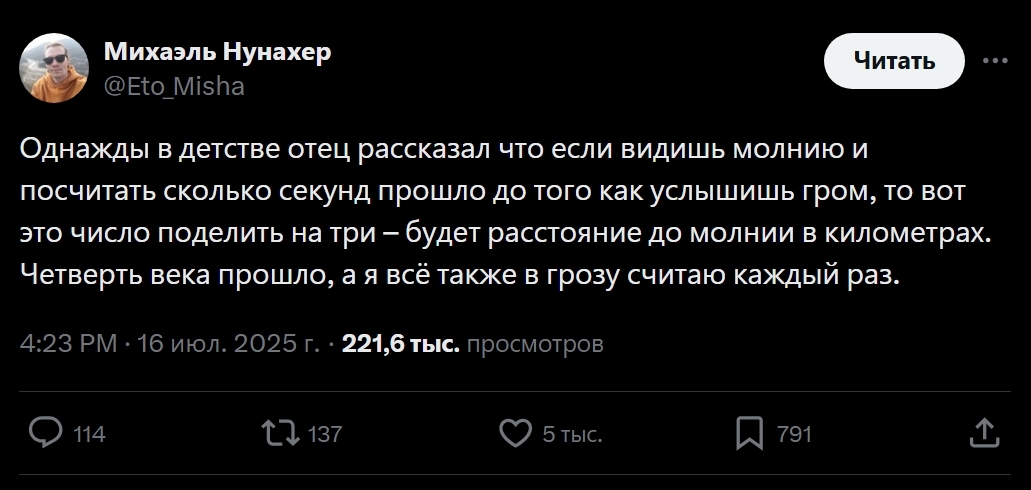Click the bookmark count 791
Screen dimensions: 1031x490
[794, 434]
